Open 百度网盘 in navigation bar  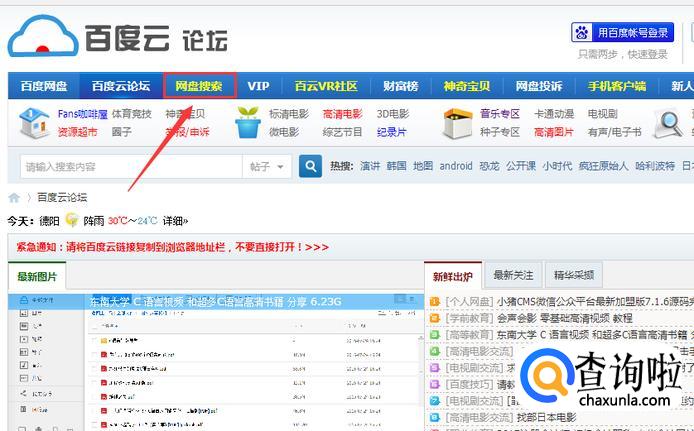(x=44, y=86)
